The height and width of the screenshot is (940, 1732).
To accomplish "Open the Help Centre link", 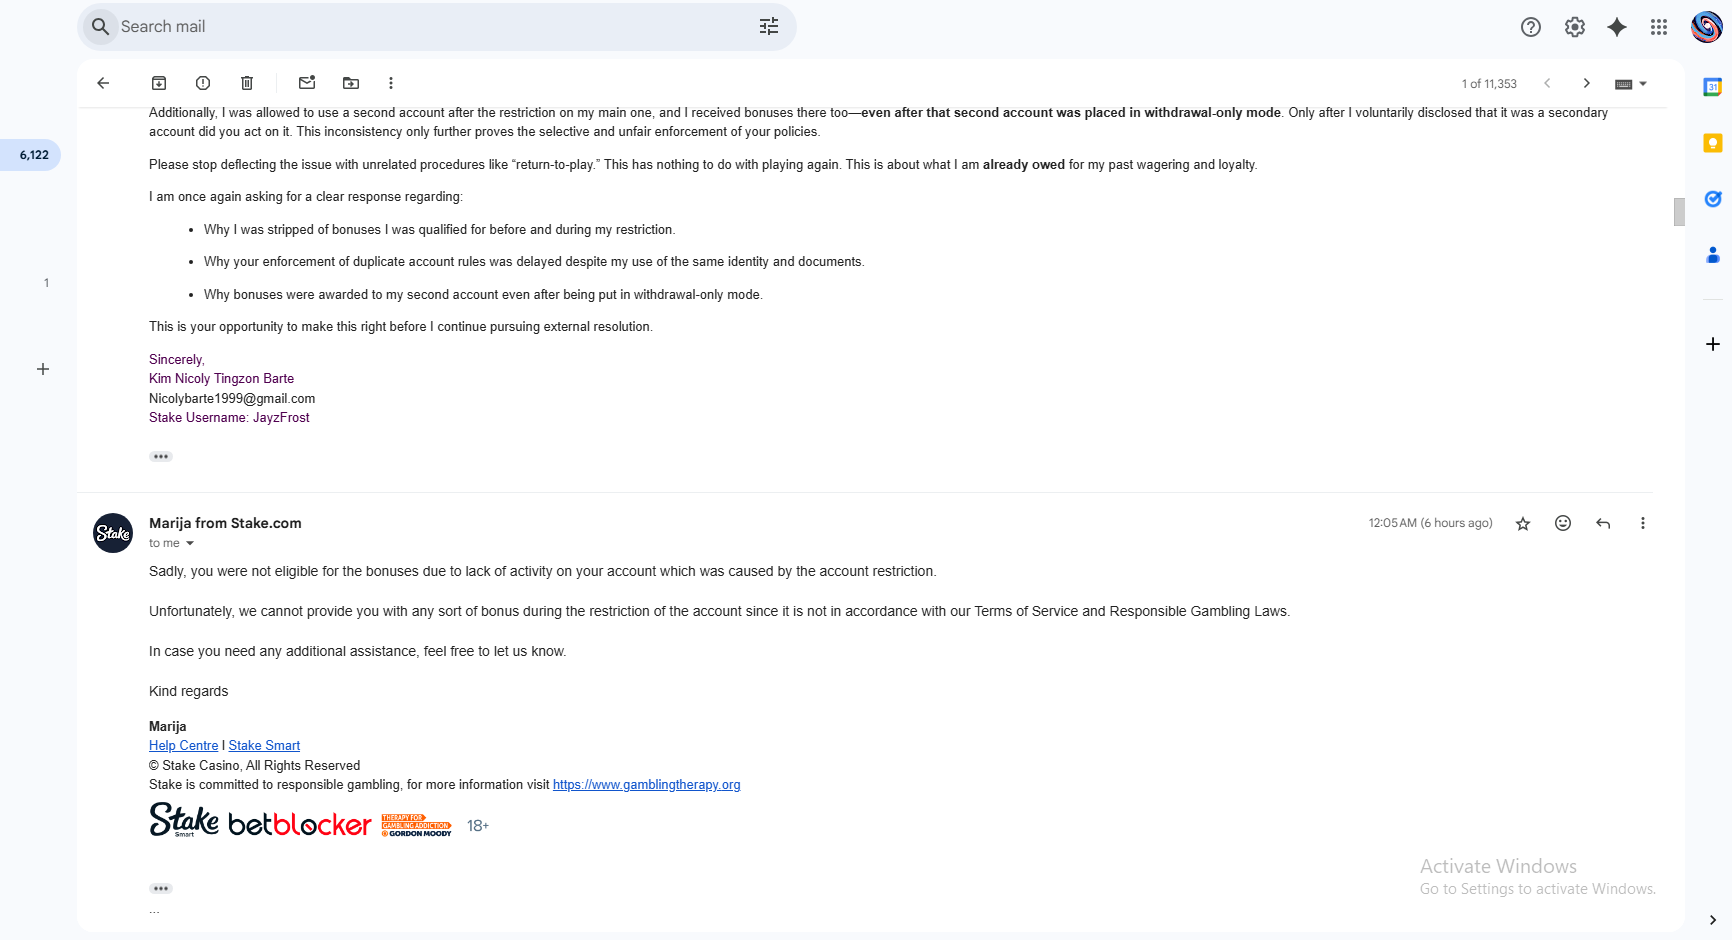I will [x=183, y=746].
